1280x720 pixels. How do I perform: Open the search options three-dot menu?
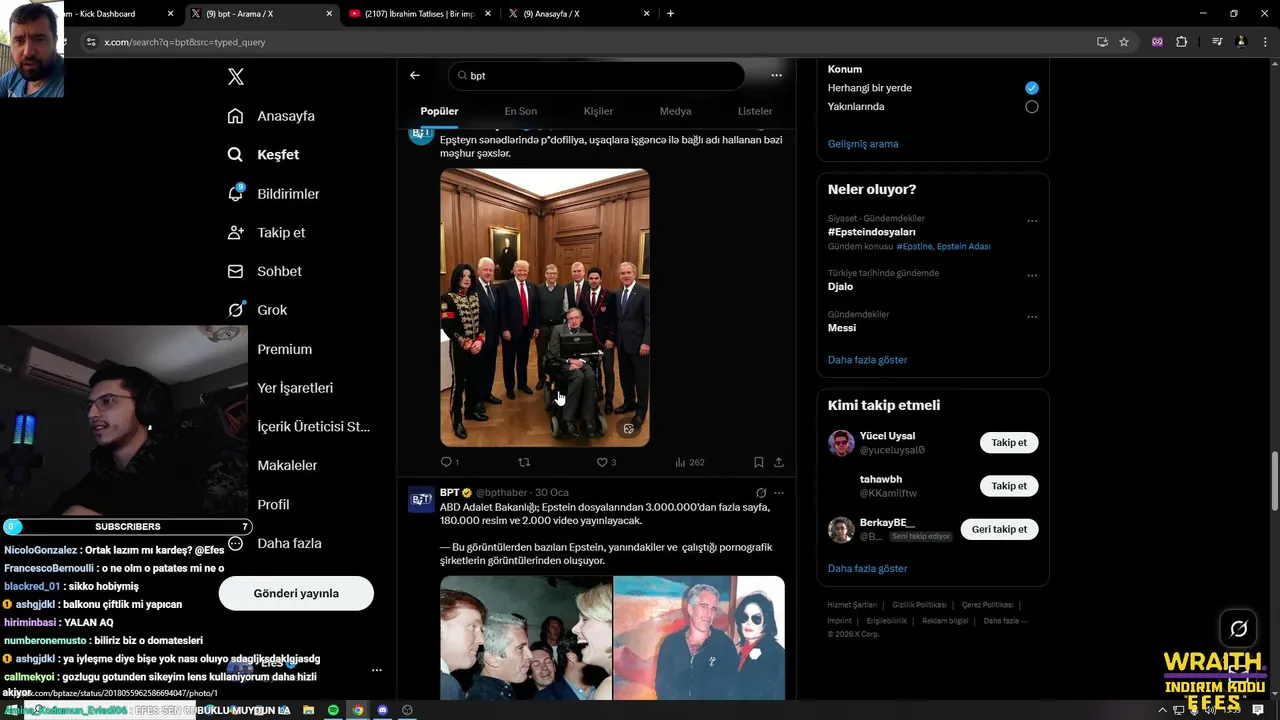(x=776, y=75)
